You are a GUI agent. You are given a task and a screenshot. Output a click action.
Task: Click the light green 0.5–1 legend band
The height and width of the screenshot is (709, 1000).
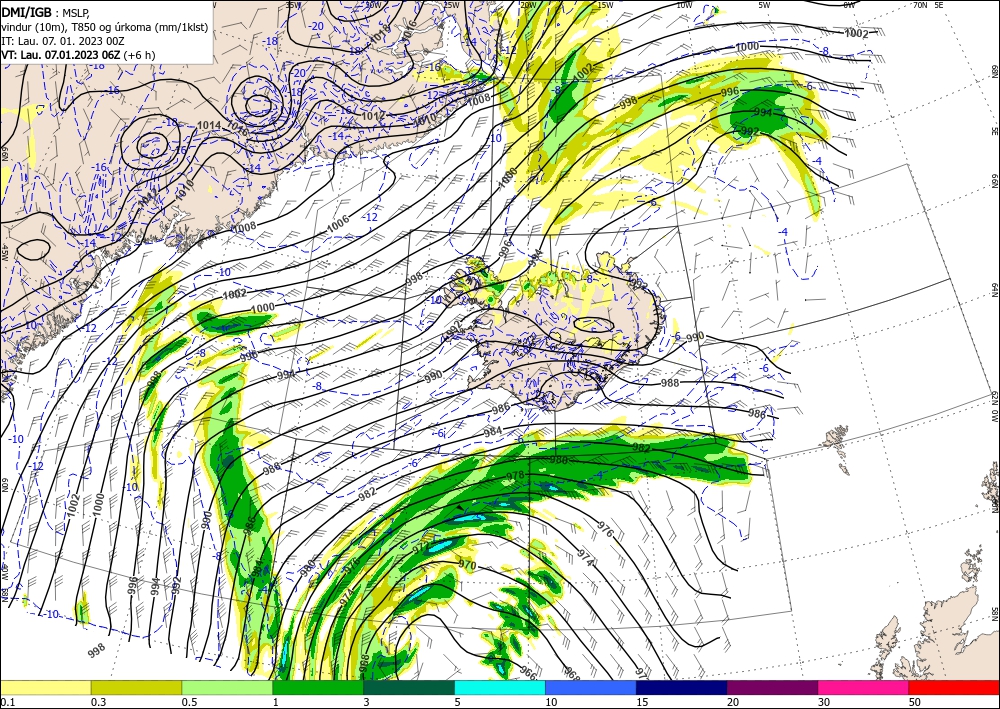coord(227,687)
